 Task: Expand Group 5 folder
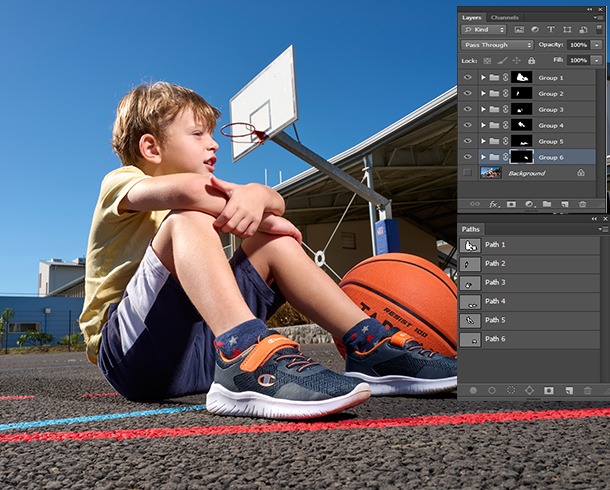point(483,141)
